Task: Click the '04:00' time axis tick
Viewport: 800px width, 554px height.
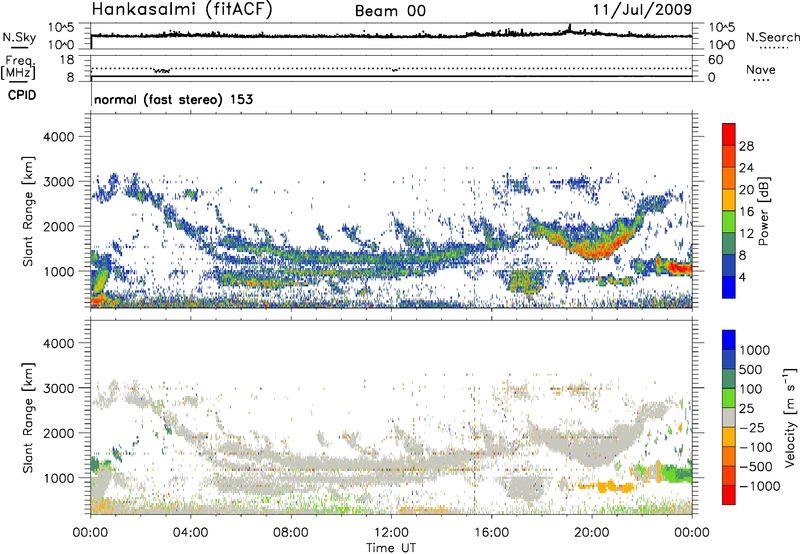Action: tap(190, 533)
